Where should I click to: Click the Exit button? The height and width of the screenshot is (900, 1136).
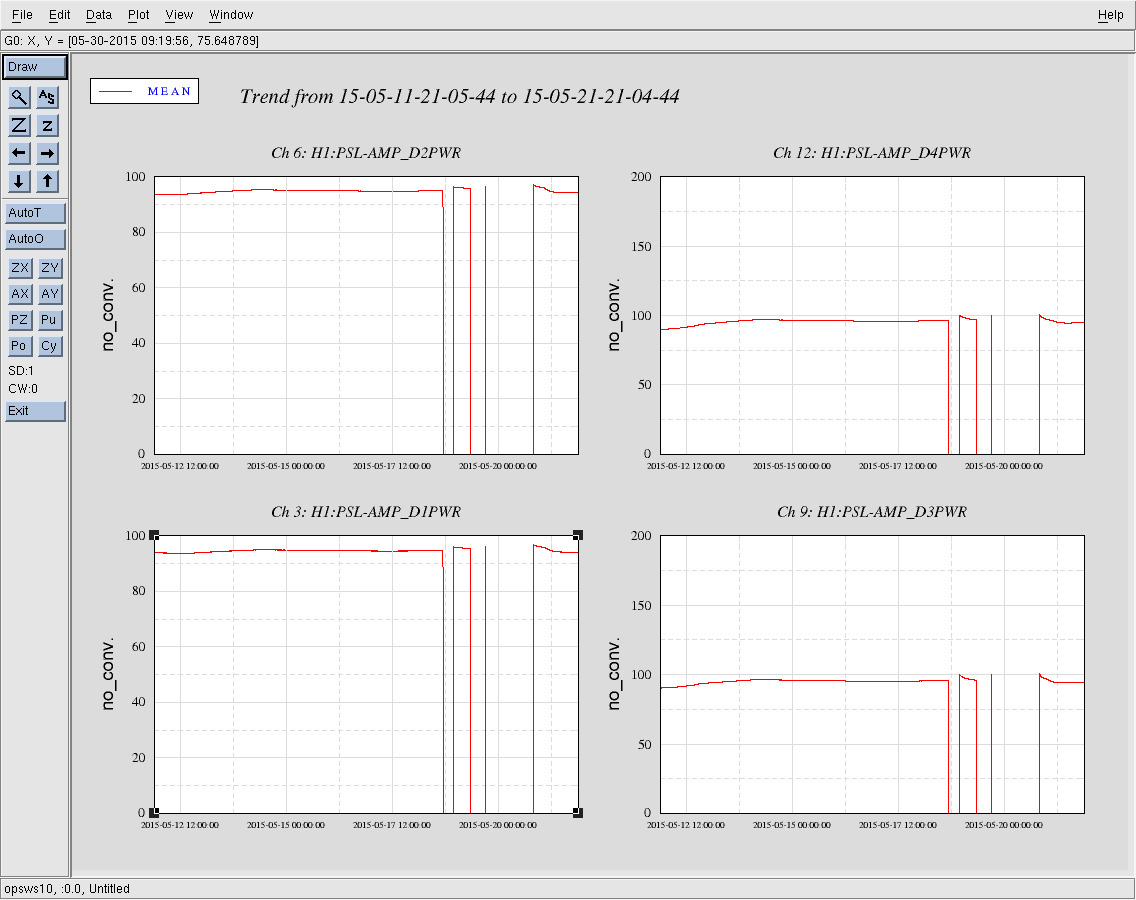point(35,412)
